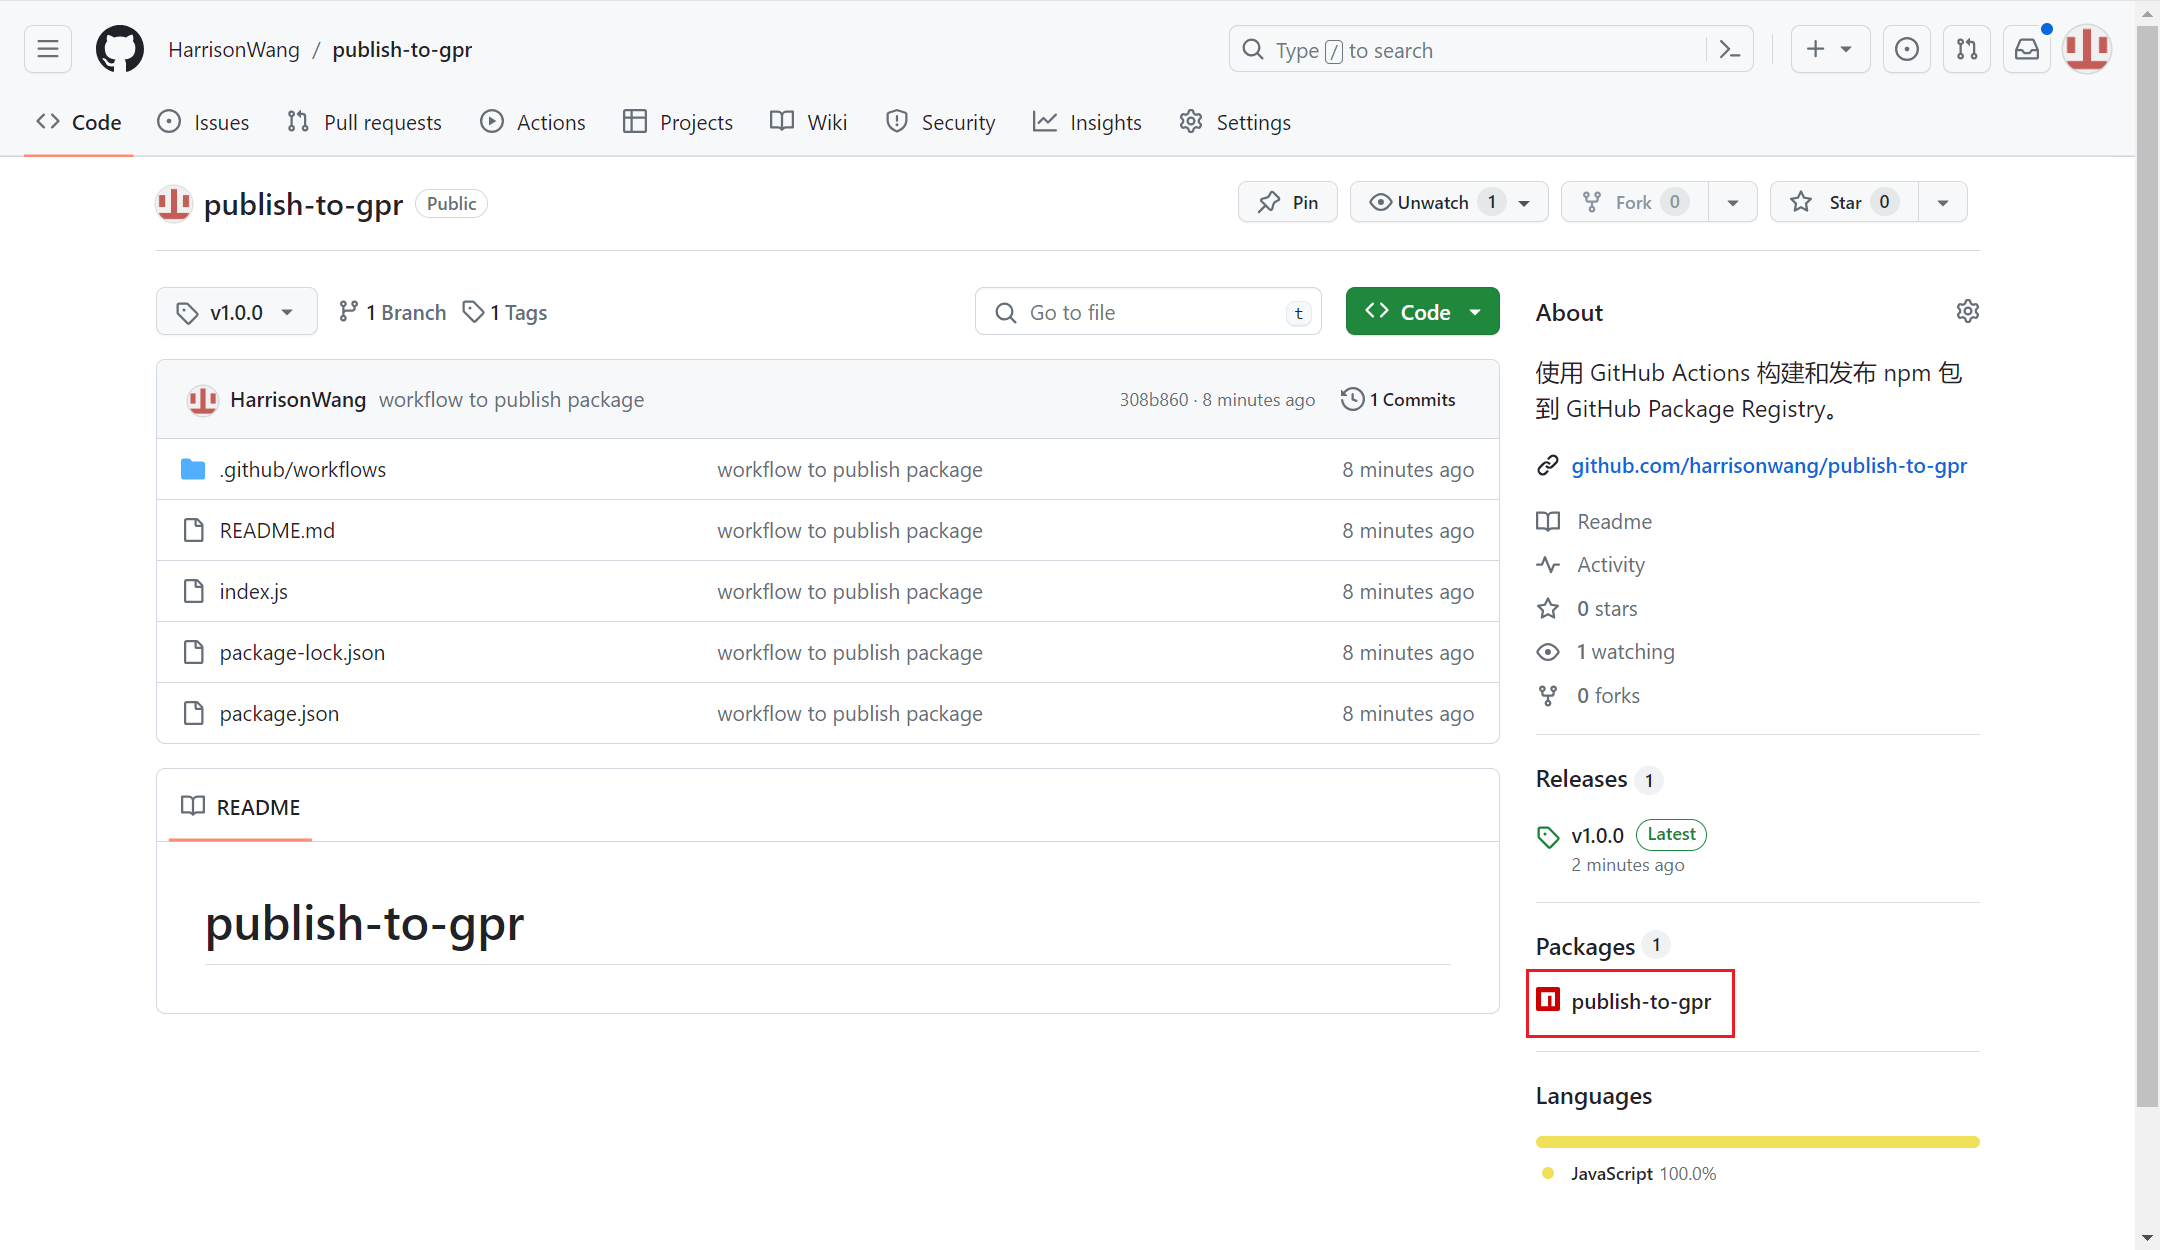Click the yellow JavaScript language bar
Screen dimensions: 2160x1250
1757,1142
